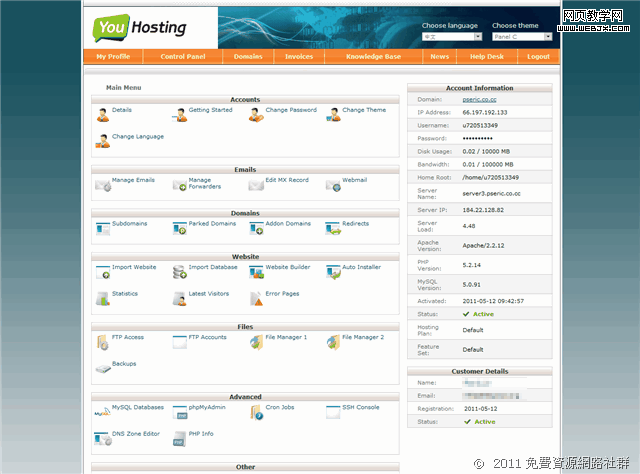This screenshot has width=640, height=474.
Task: Click the Website Builder icon
Action: (x=256, y=272)
